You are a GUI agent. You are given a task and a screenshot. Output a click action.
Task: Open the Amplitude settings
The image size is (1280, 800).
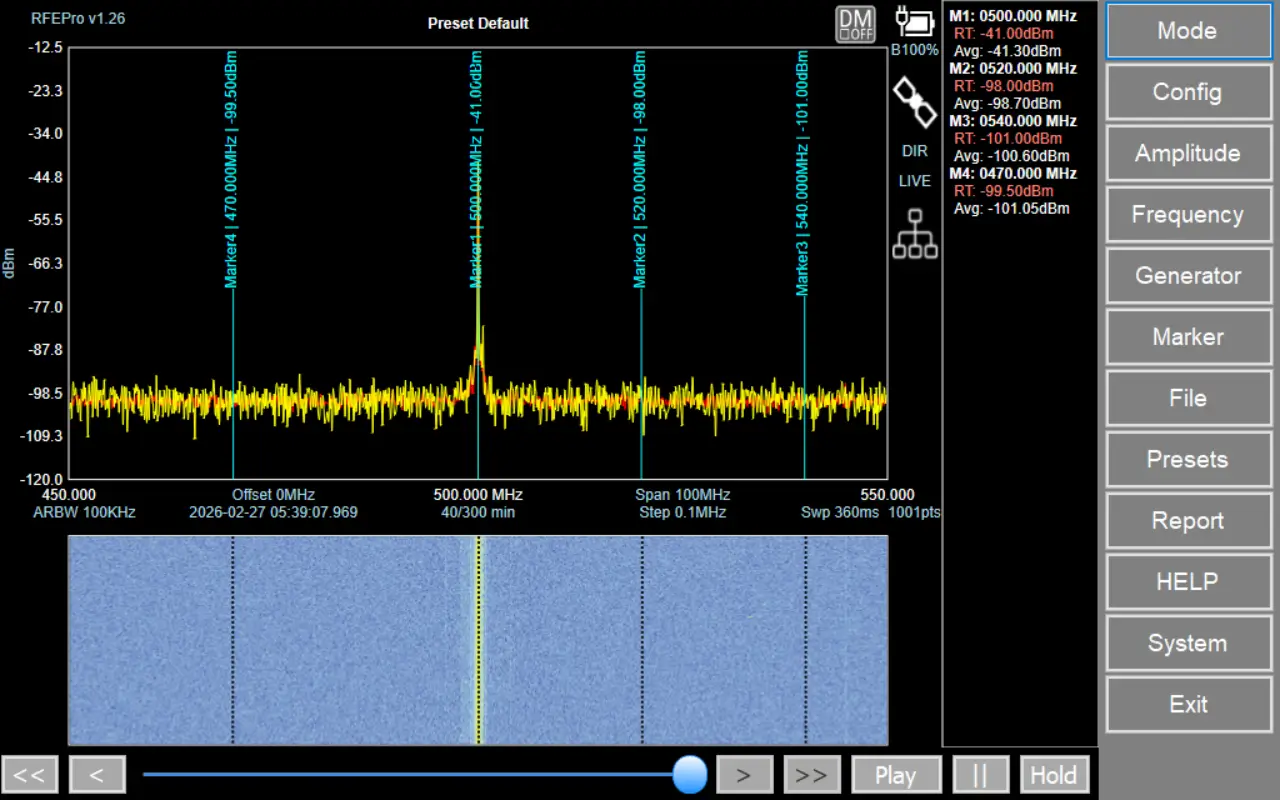click(x=1187, y=153)
